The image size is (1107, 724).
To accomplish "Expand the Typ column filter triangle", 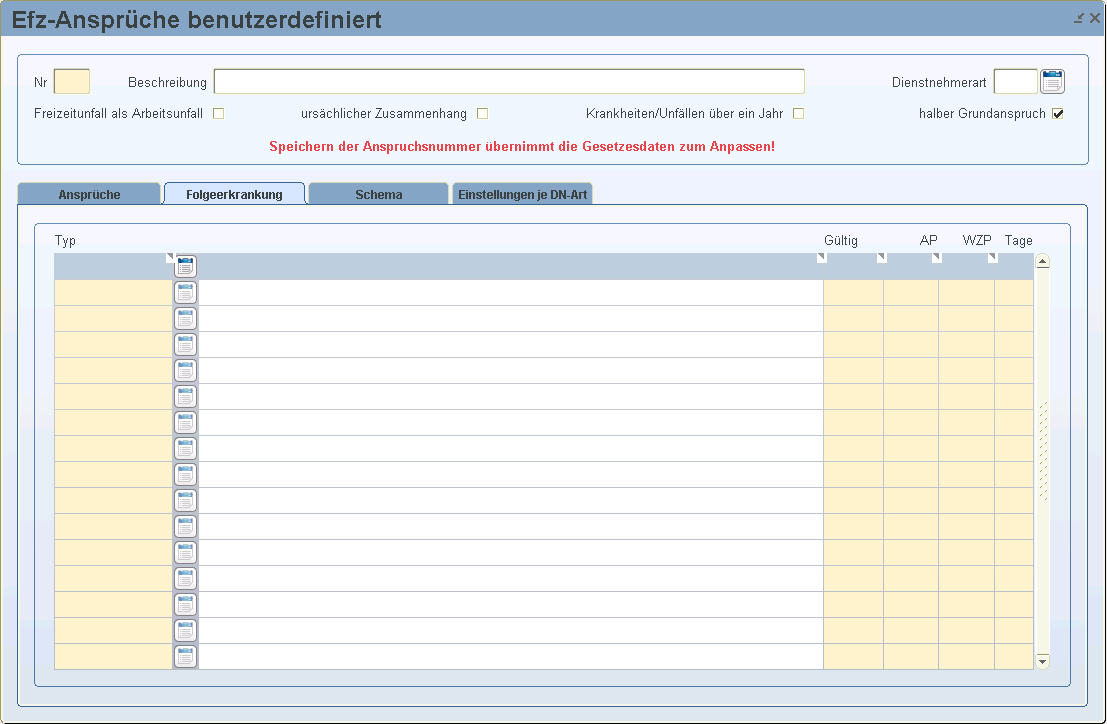I will 169,258.
